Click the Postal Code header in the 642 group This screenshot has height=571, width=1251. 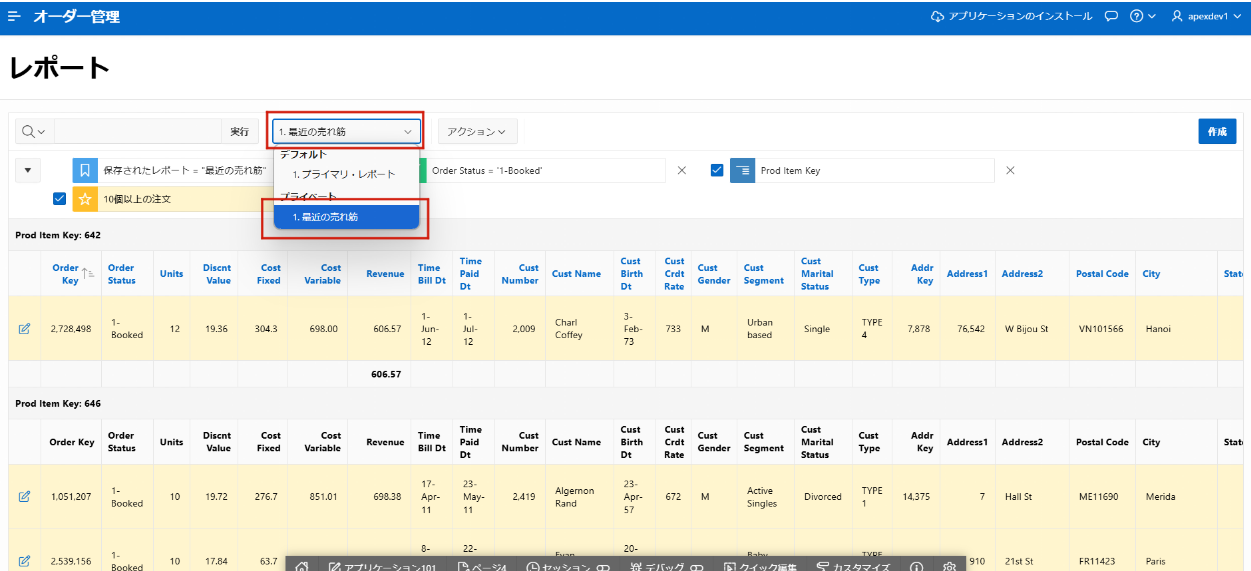pyautogui.click(x=1102, y=274)
